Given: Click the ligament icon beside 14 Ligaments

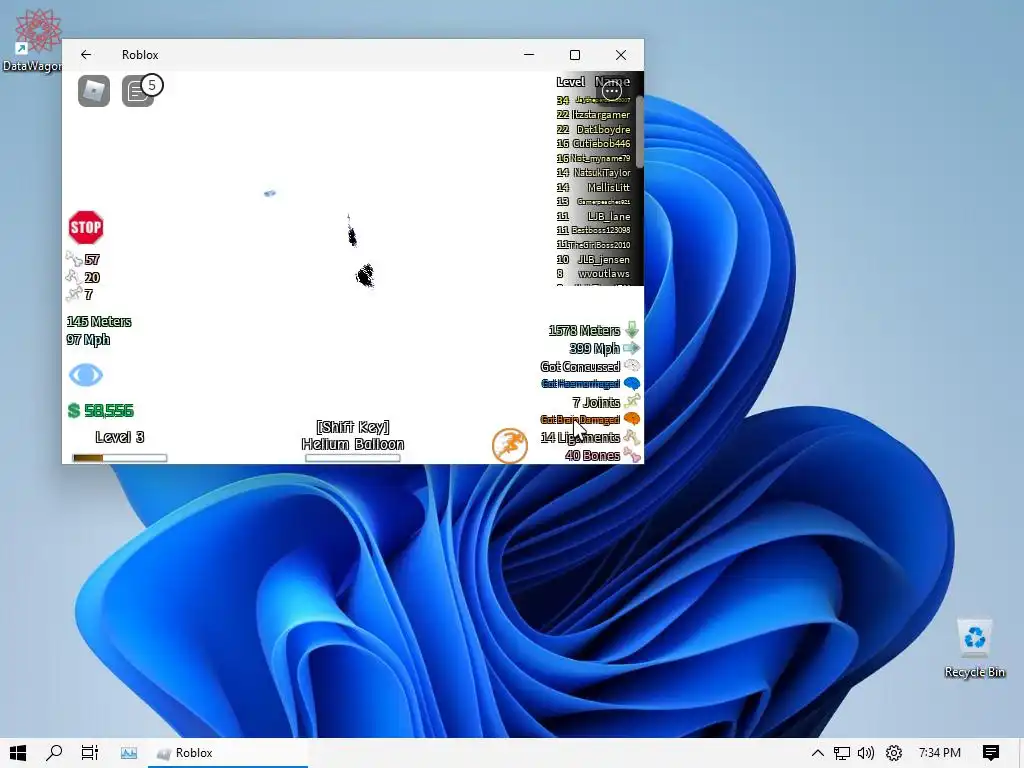Looking at the screenshot, I should point(632,437).
